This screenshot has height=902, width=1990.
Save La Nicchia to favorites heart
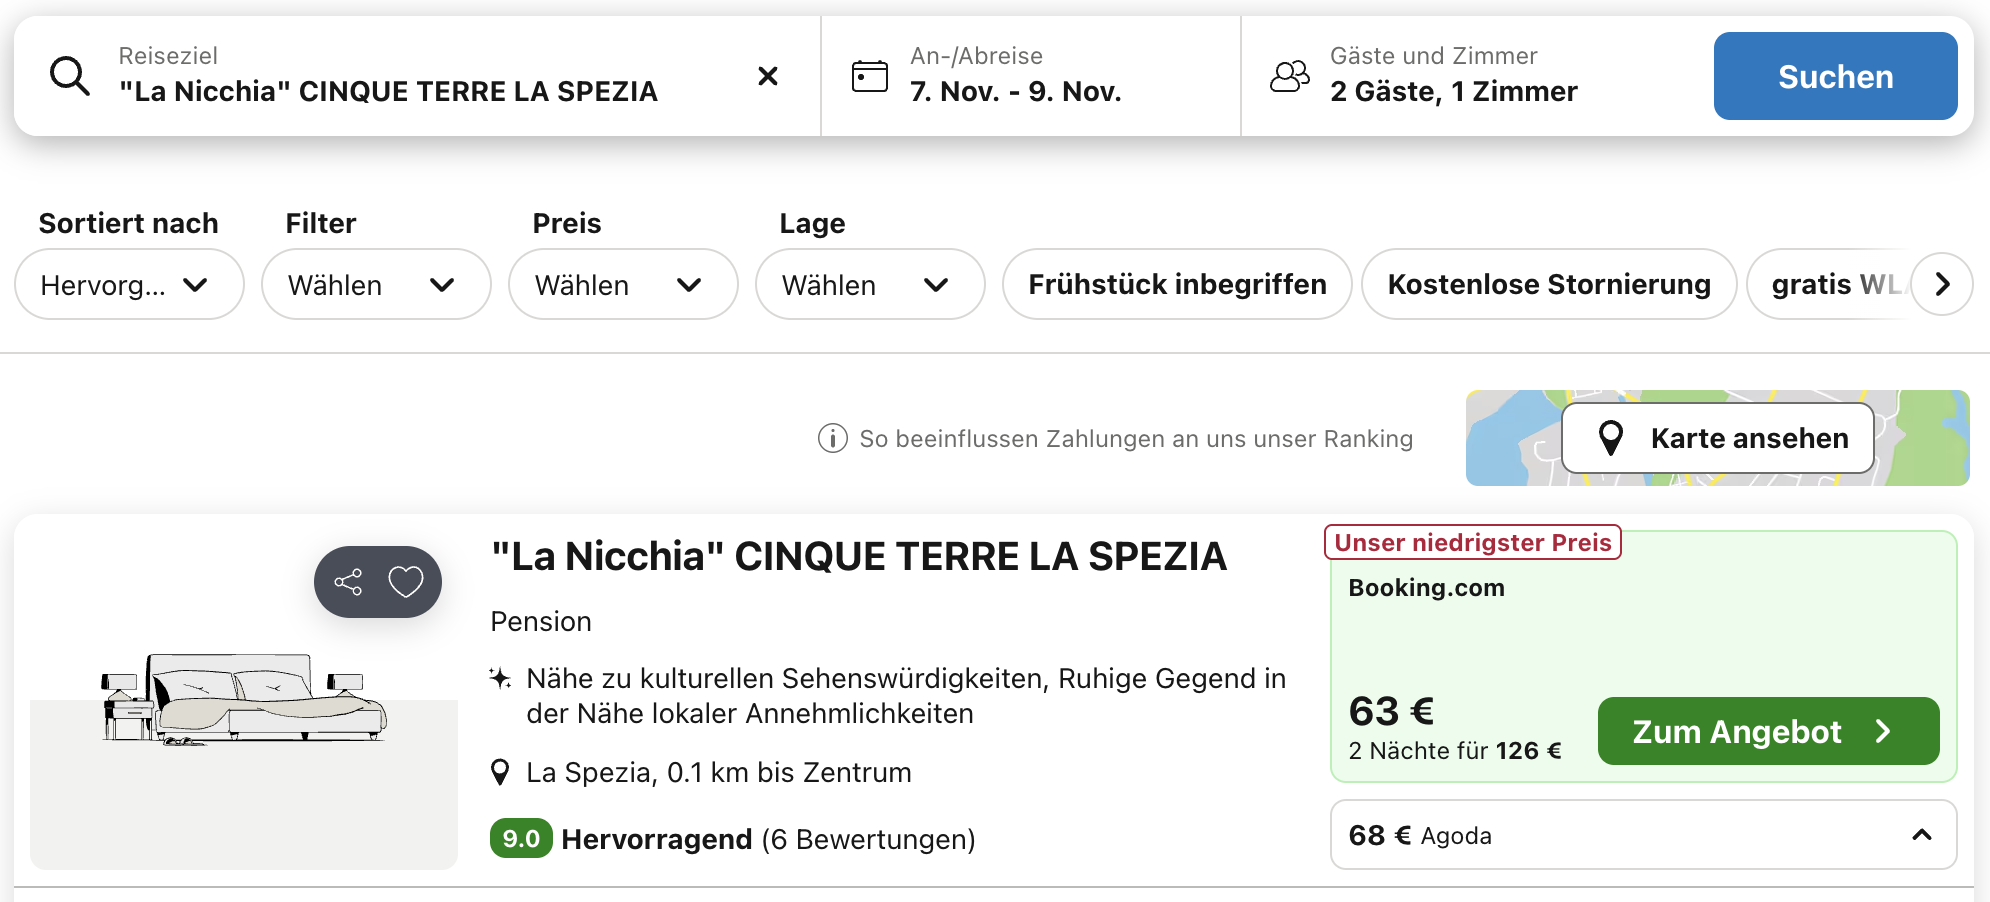[x=406, y=582]
